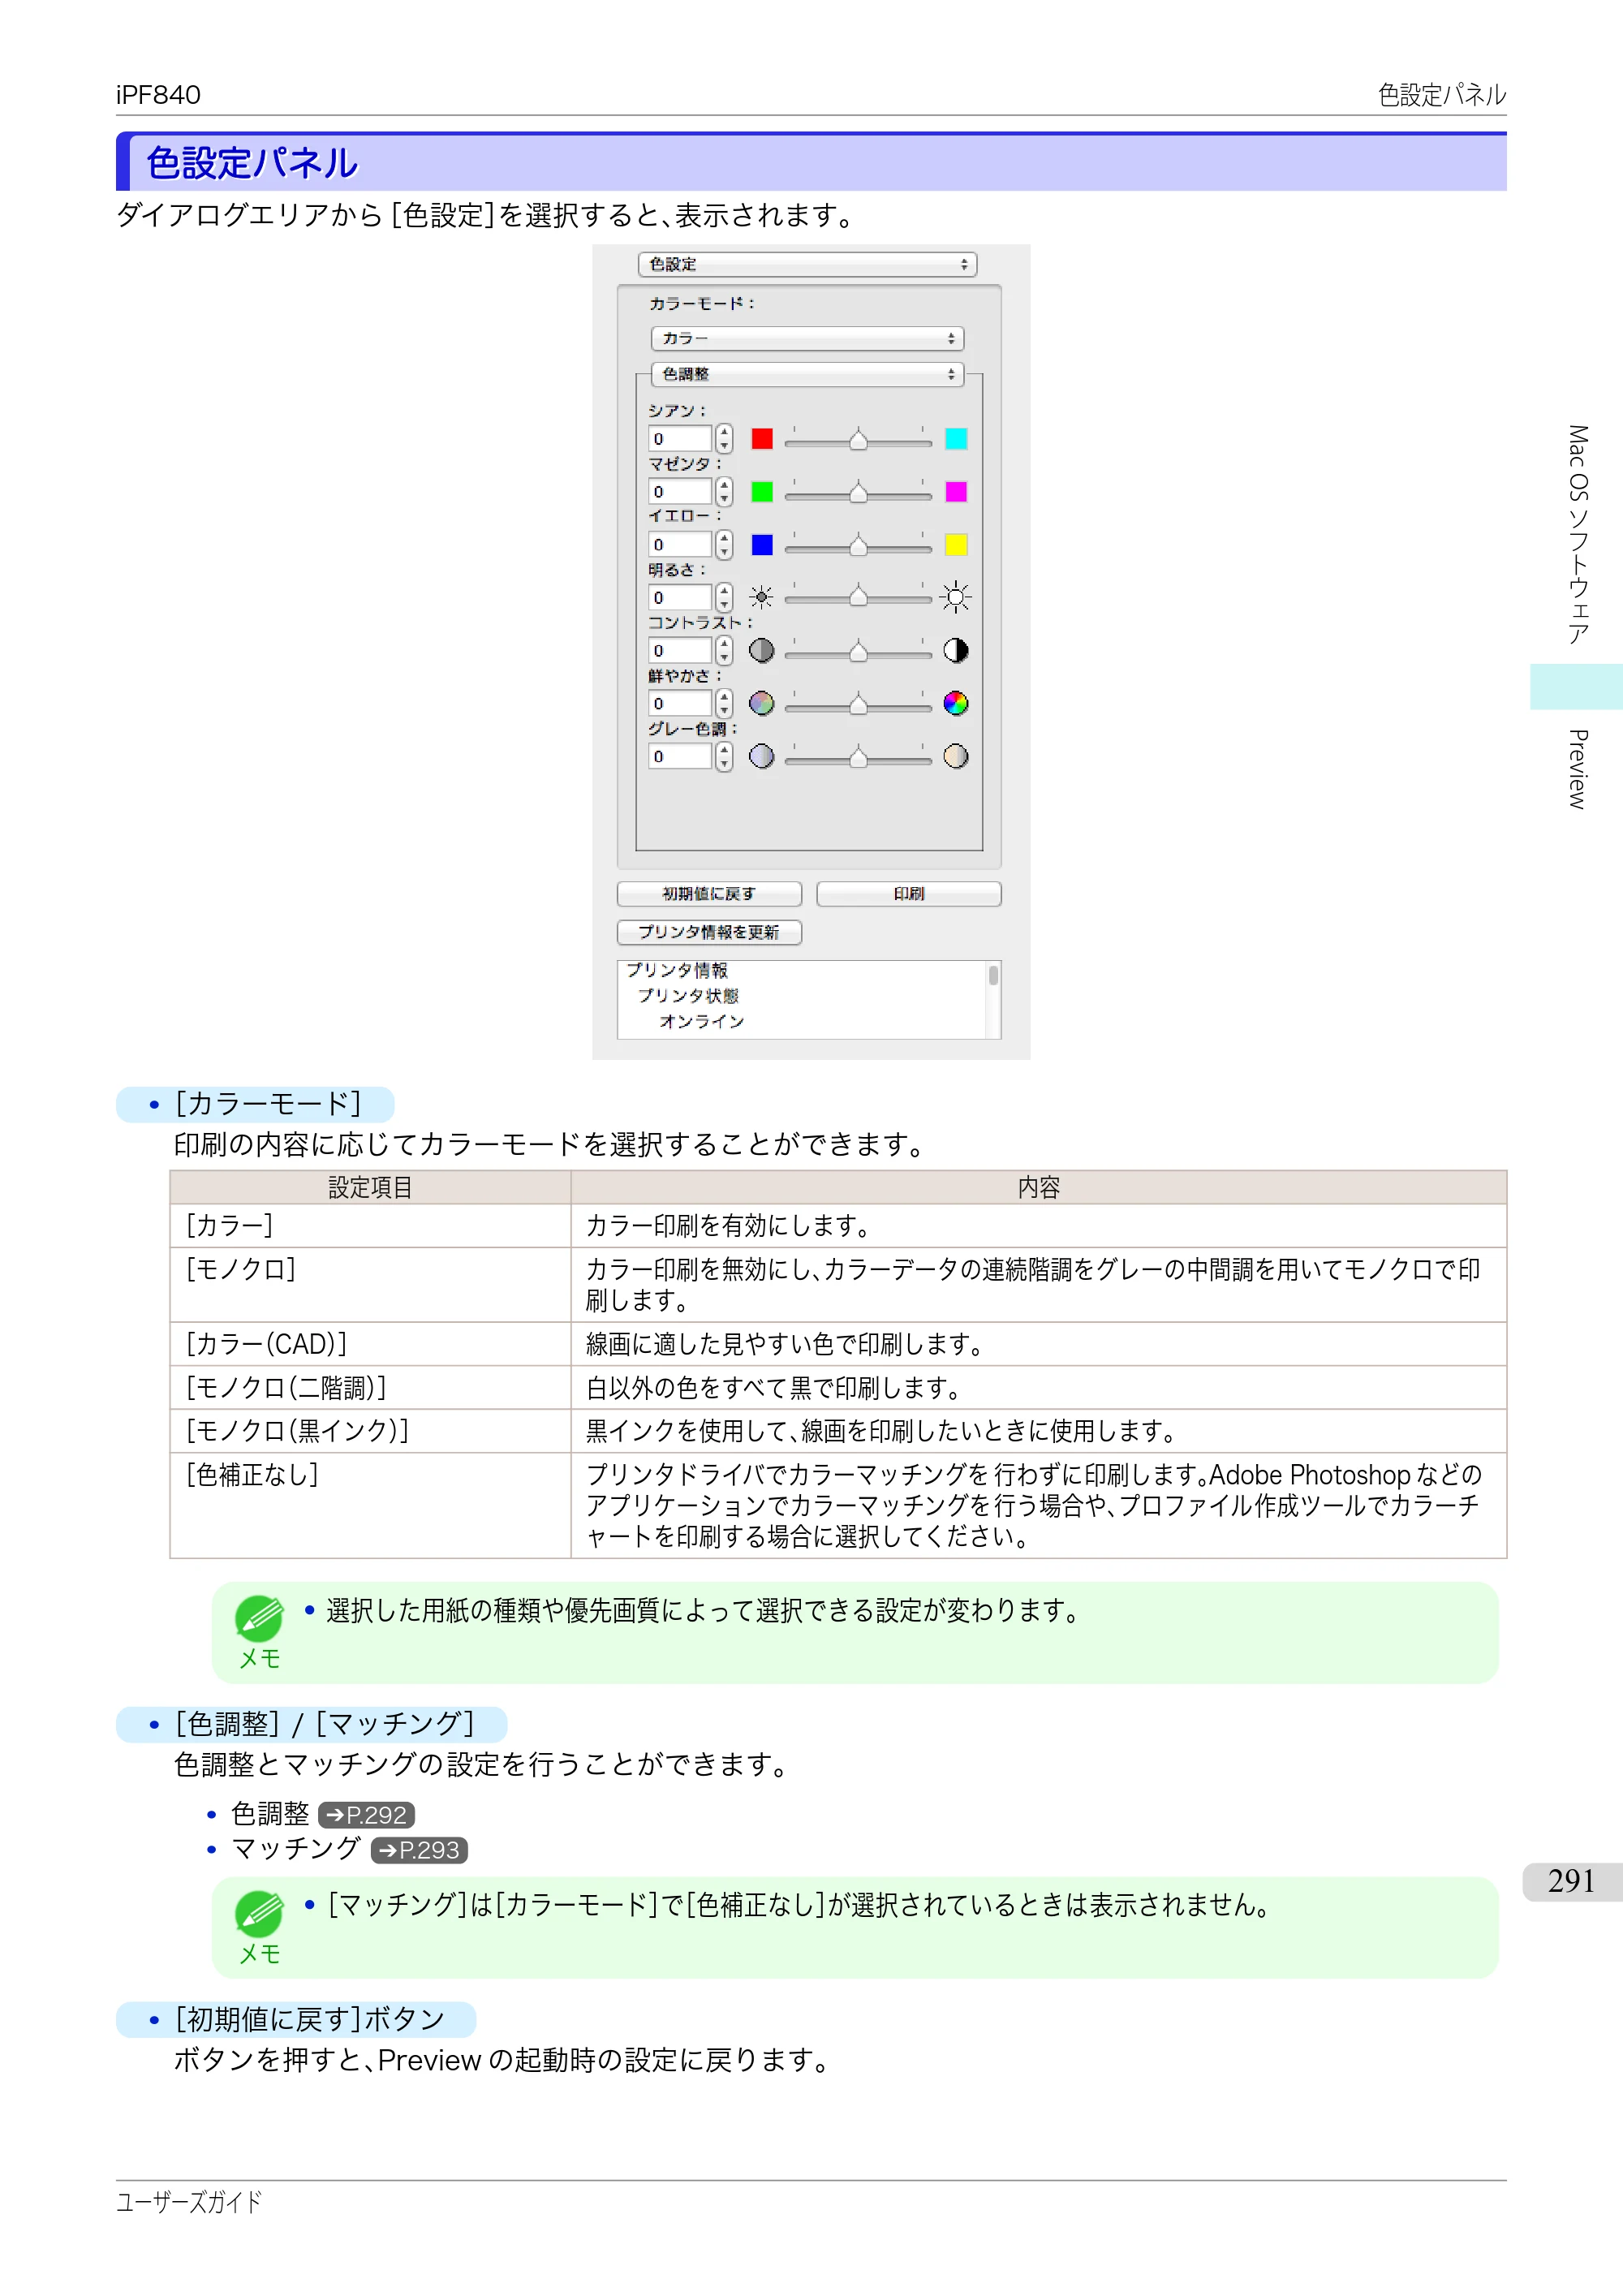
Task: Click the brightness value stepper arrows
Action: (x=724, y=598)
